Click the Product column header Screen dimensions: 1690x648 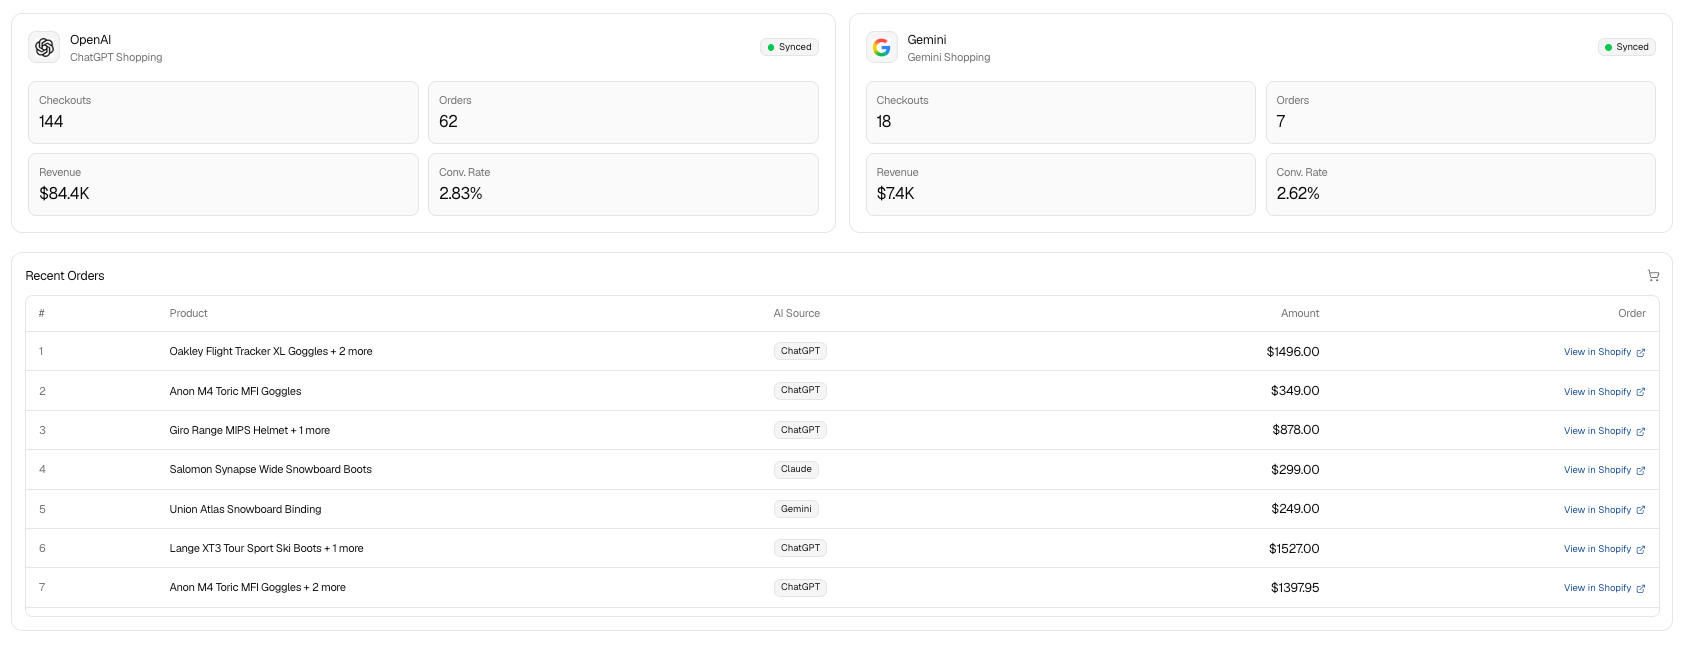pos(188,314)
